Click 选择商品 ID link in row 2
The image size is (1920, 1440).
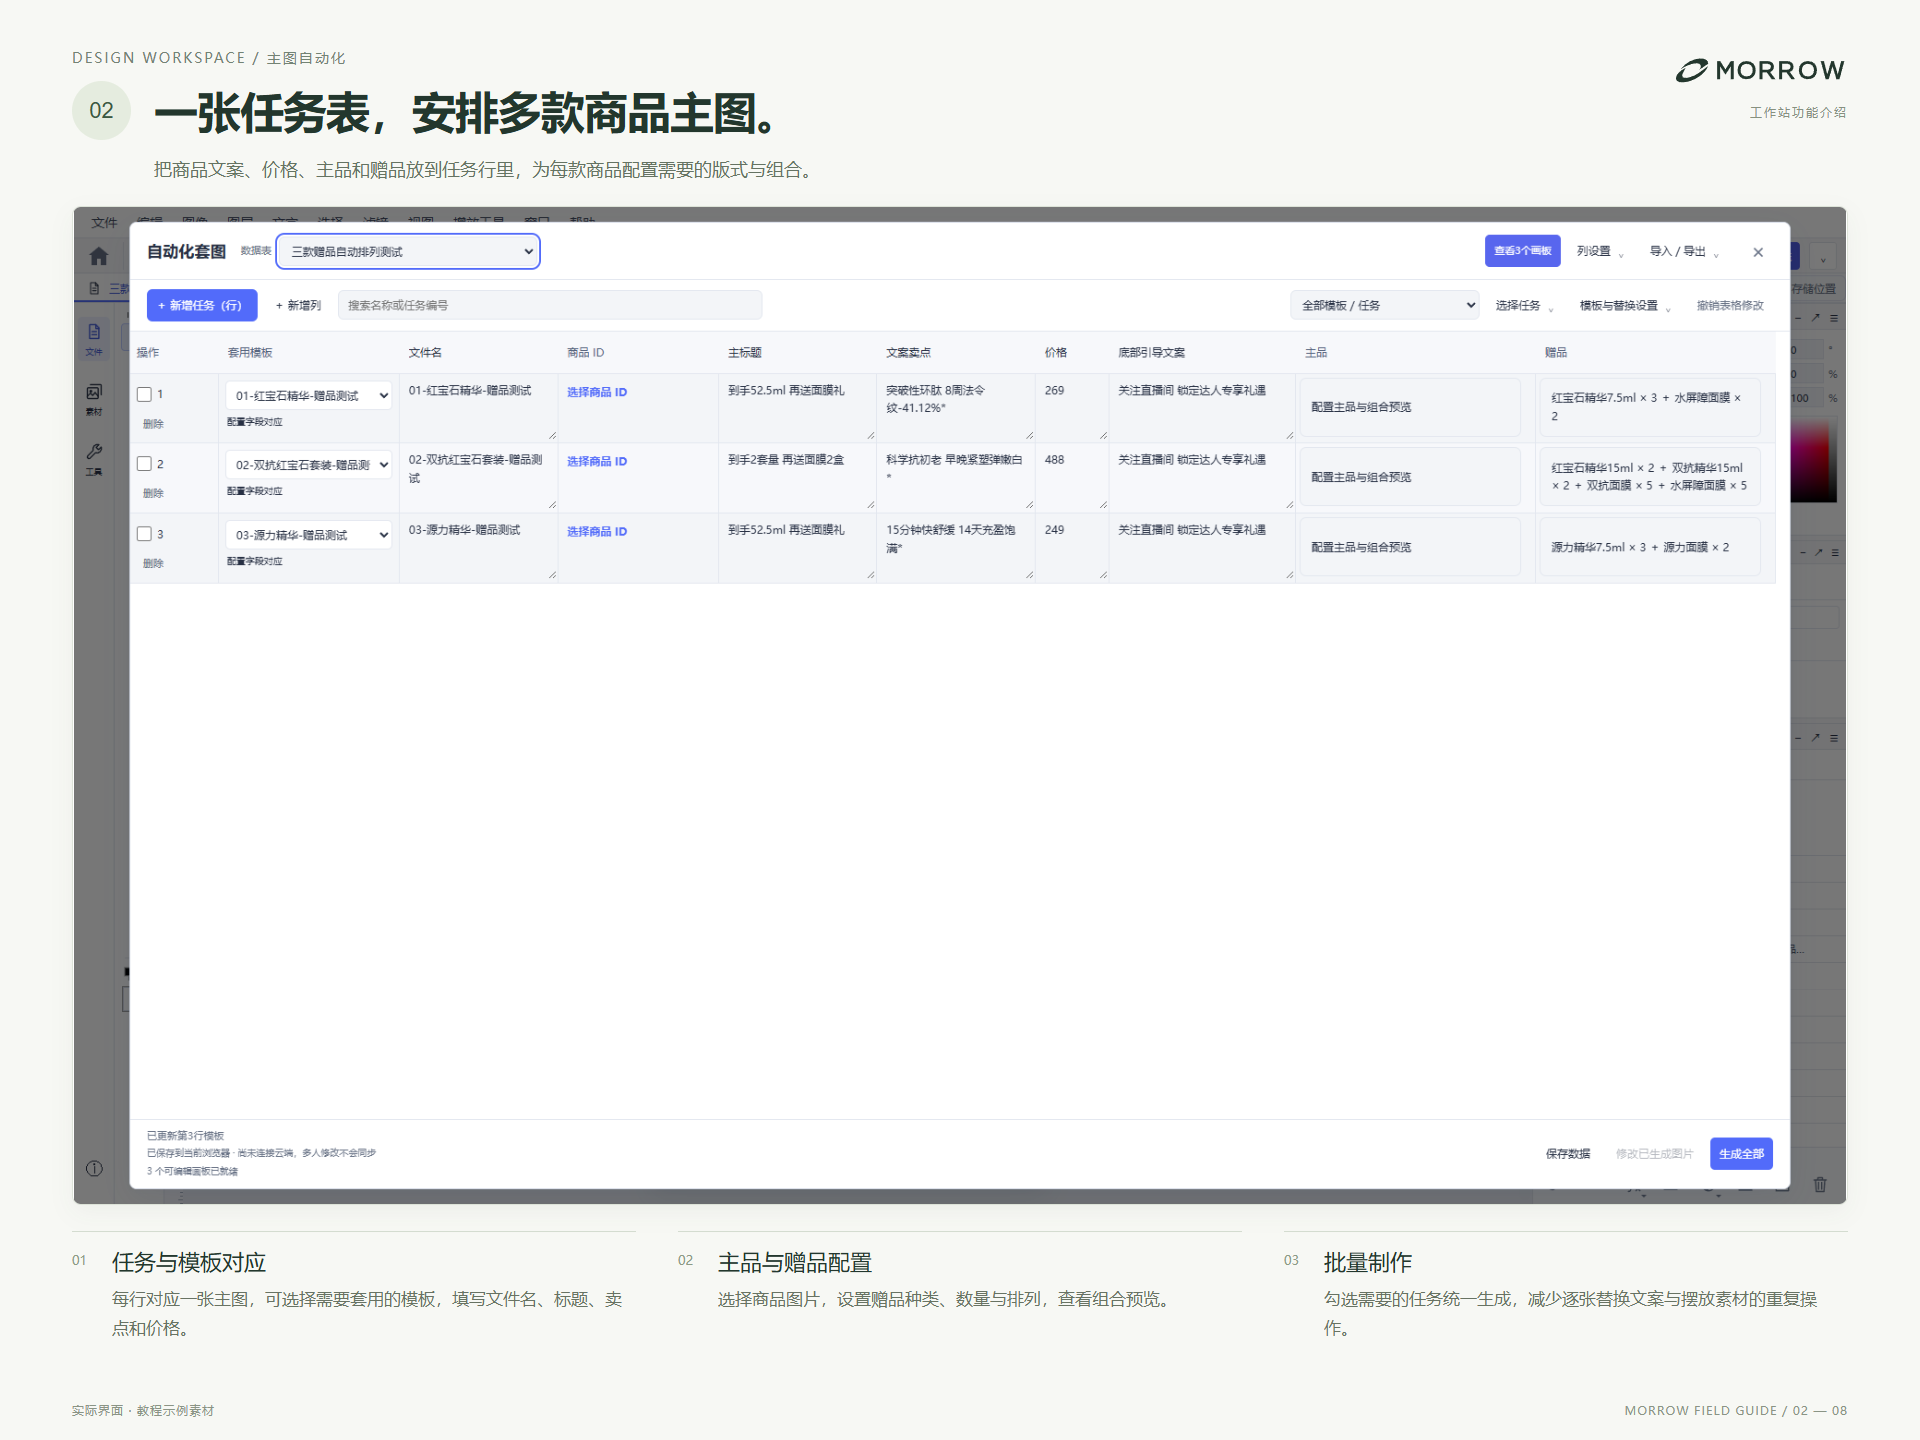597,461
